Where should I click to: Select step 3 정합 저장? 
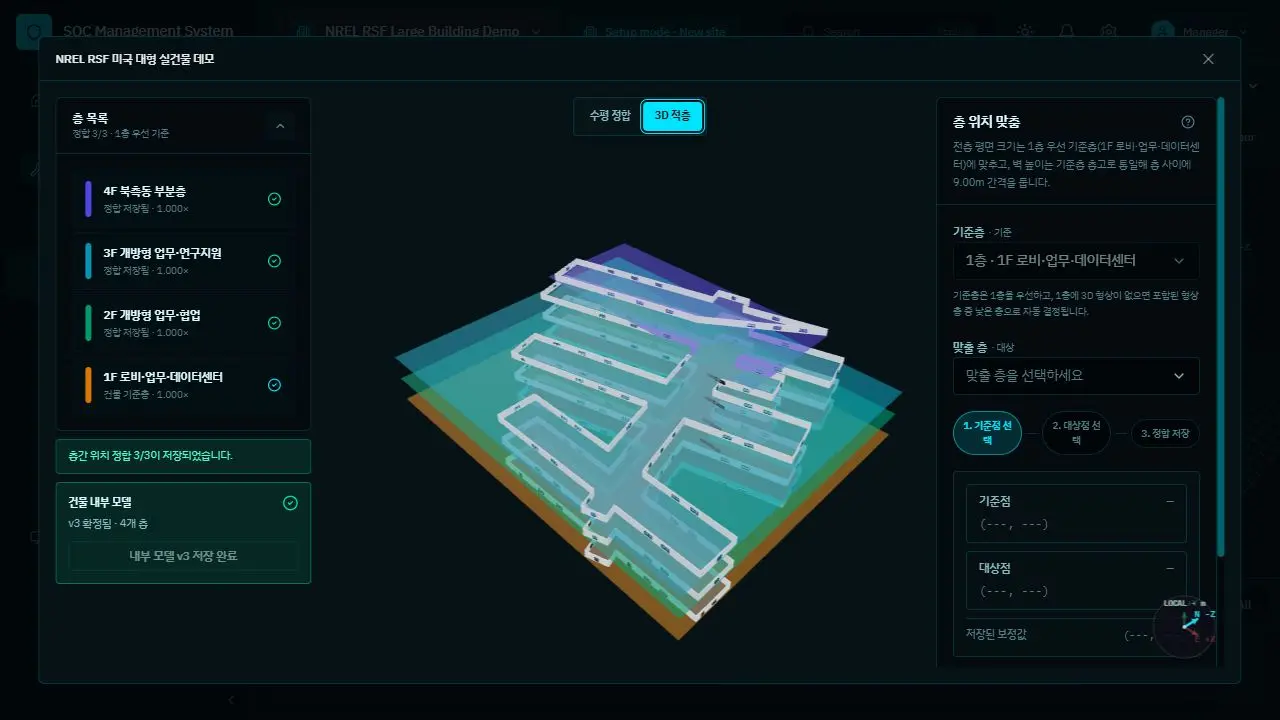coord(1165,434)
